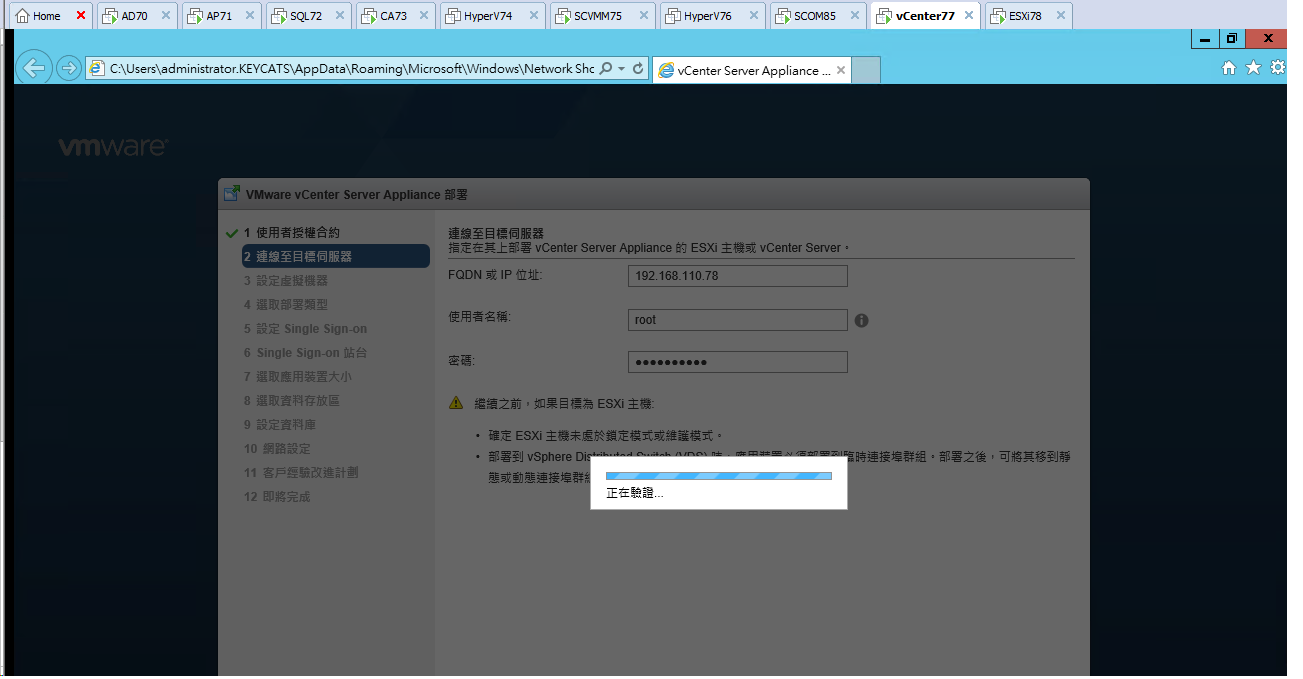Screen dimensions: 1303x679
Task: Click the deployment wizard title icon
Action: (x=232, y=194)
